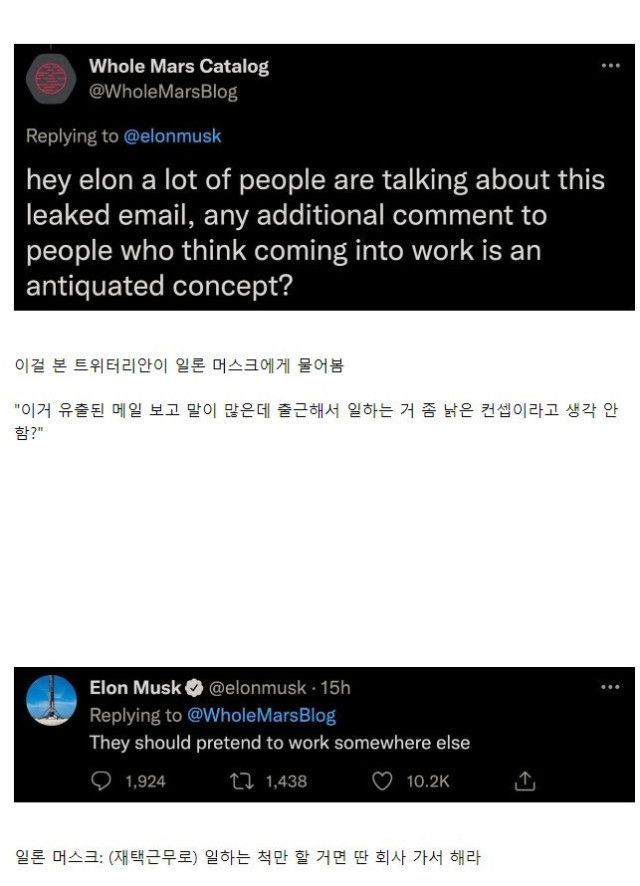The height and width of the screenshot is (886, 640).
Task: Click the verified badge next to Elon Musk
Action: (x=195, y=688)
